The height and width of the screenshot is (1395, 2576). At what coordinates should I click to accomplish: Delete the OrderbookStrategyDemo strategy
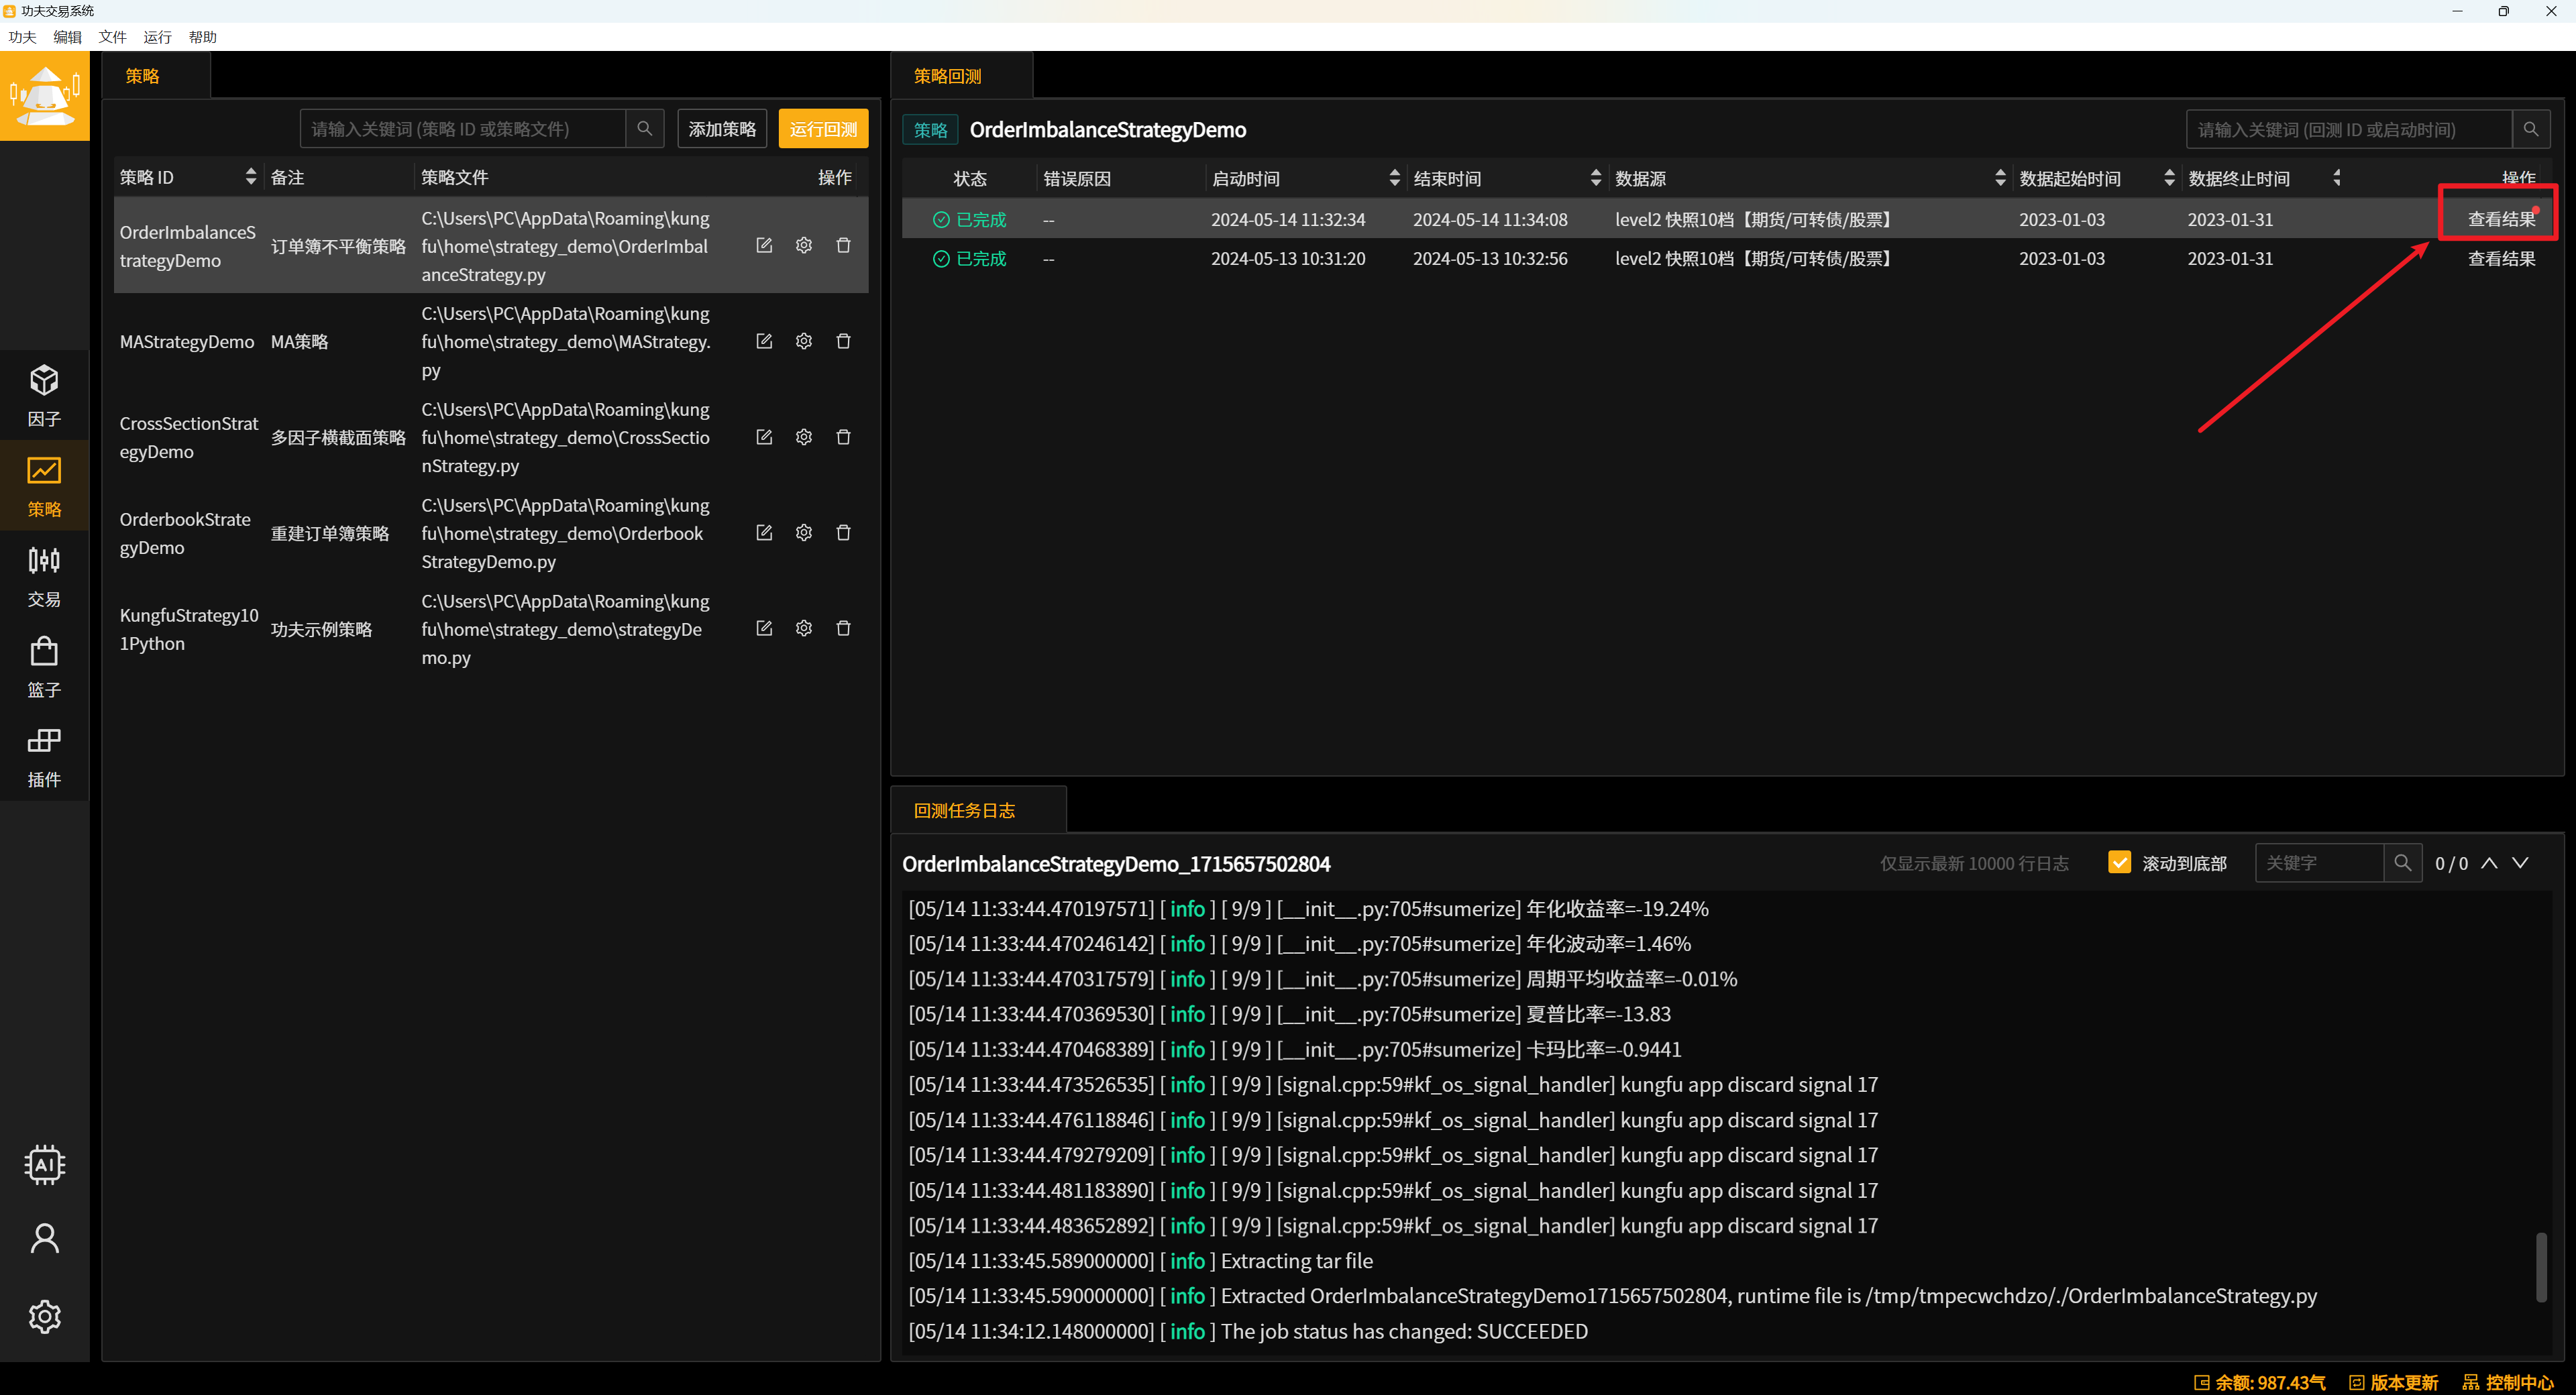pos(843,533)
